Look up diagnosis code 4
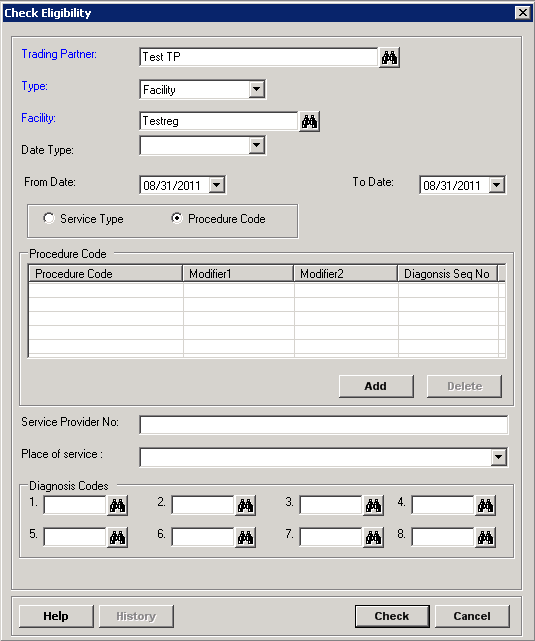The image size is (535, 641). [x=485, y=506]
